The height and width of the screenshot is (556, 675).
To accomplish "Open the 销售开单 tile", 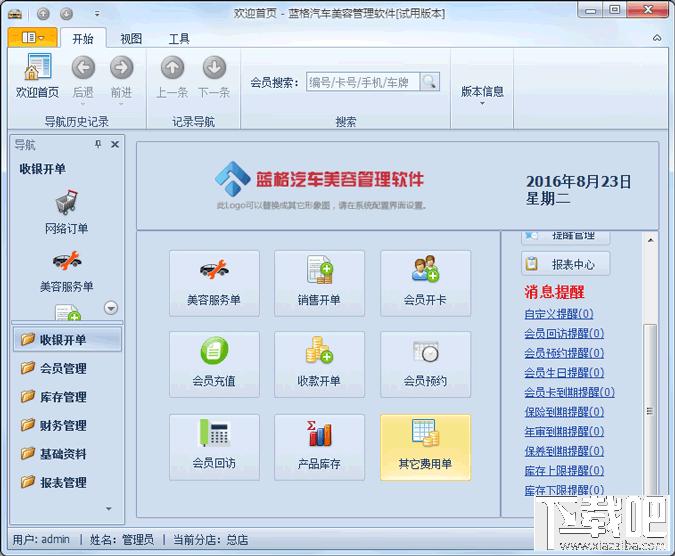I will 319,284.
